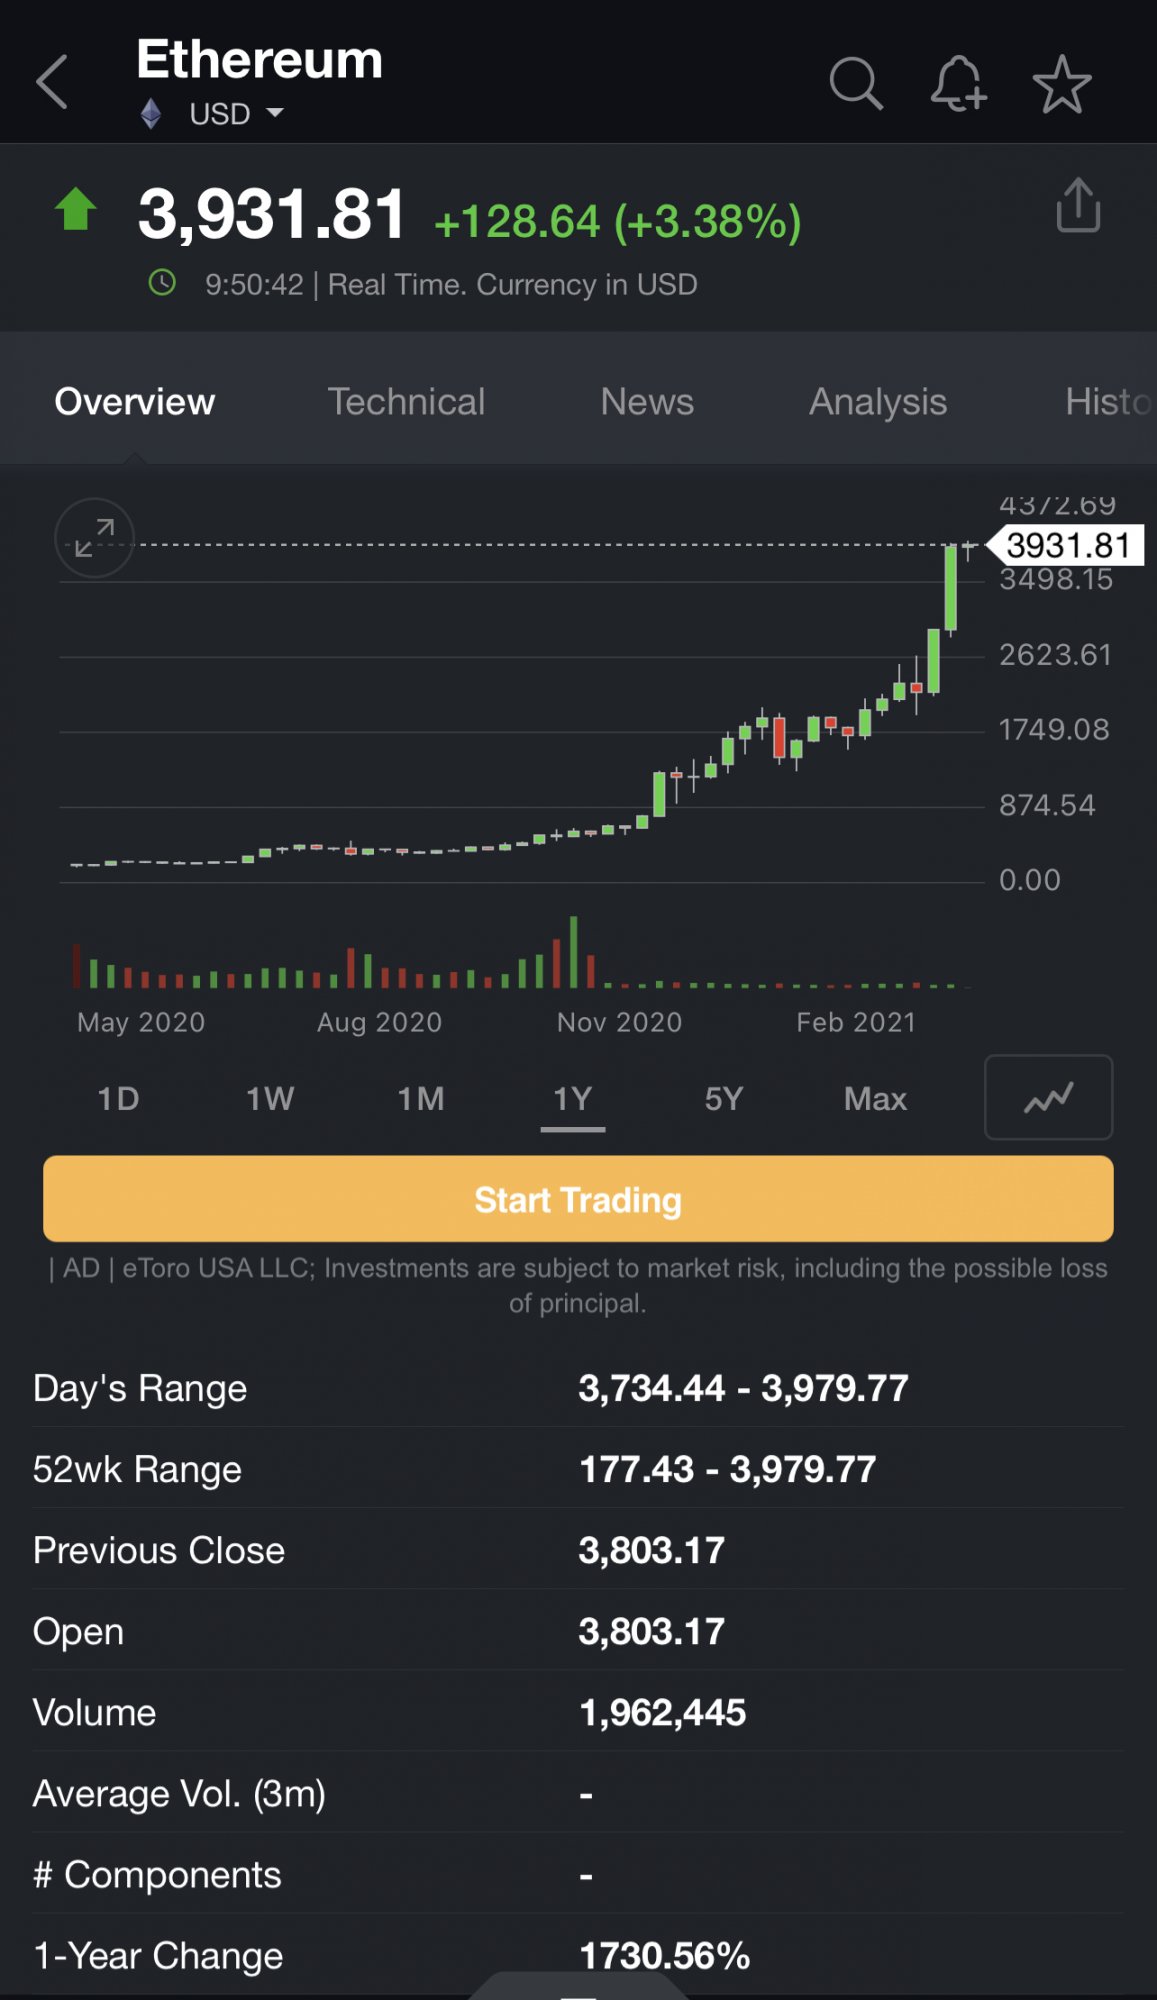Tap the share icon
Viewport: 1157px width, 2000px height.
click(1078, 206)
